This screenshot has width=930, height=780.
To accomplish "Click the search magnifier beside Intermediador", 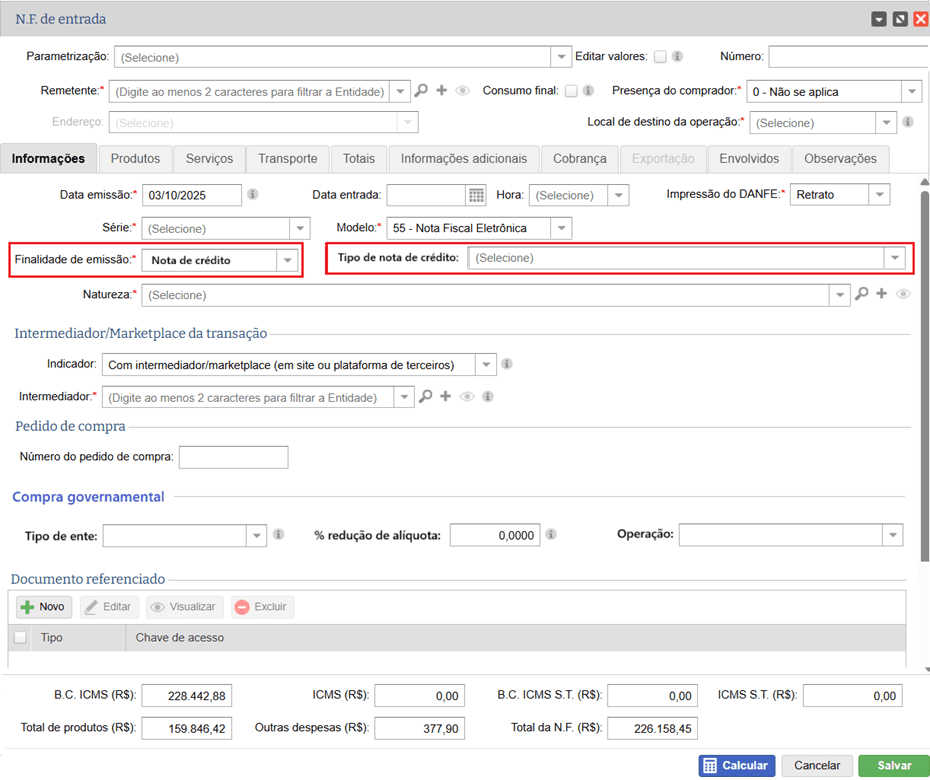I will [425, 397].
